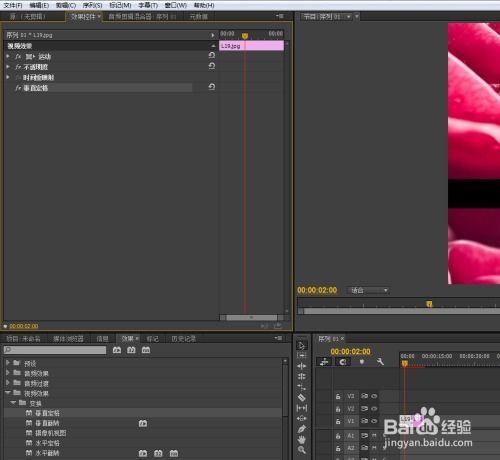Click the Program monitor timecode 00:00:02:00

coord(317,290)
